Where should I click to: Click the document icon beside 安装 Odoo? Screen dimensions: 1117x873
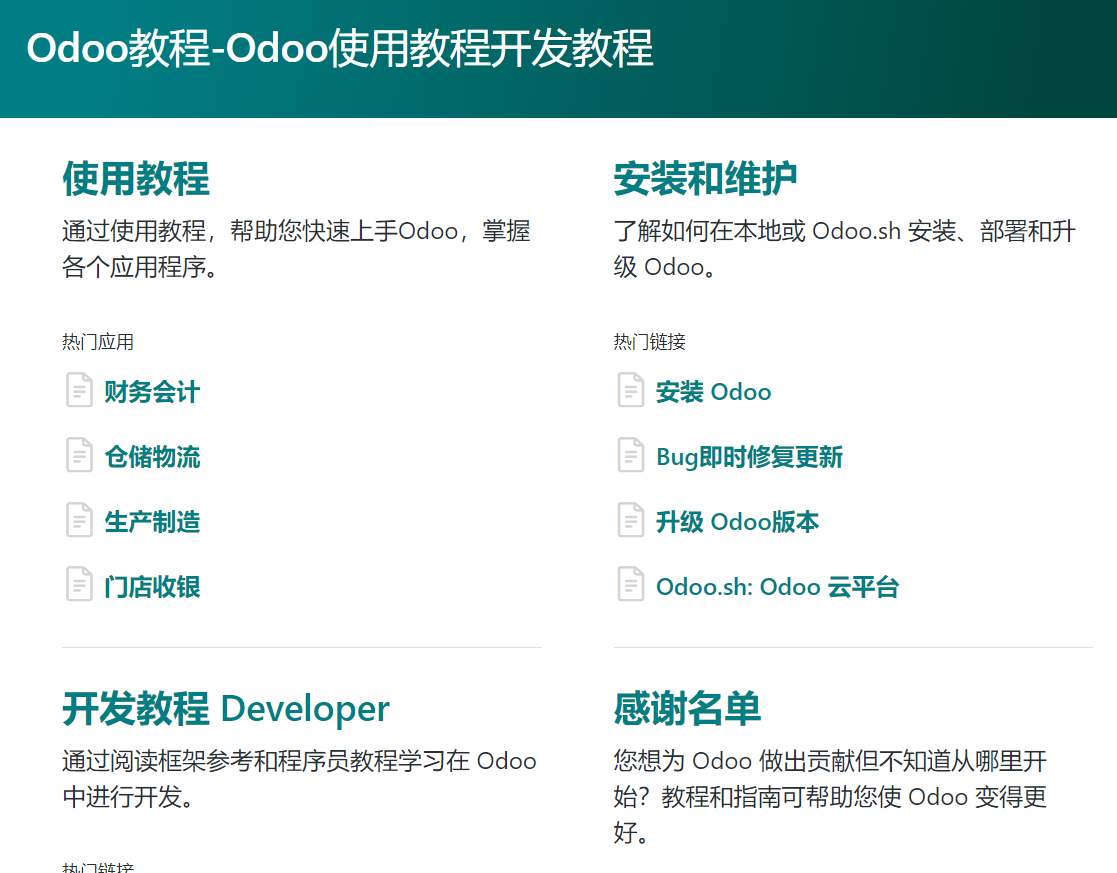click(630, 390)
